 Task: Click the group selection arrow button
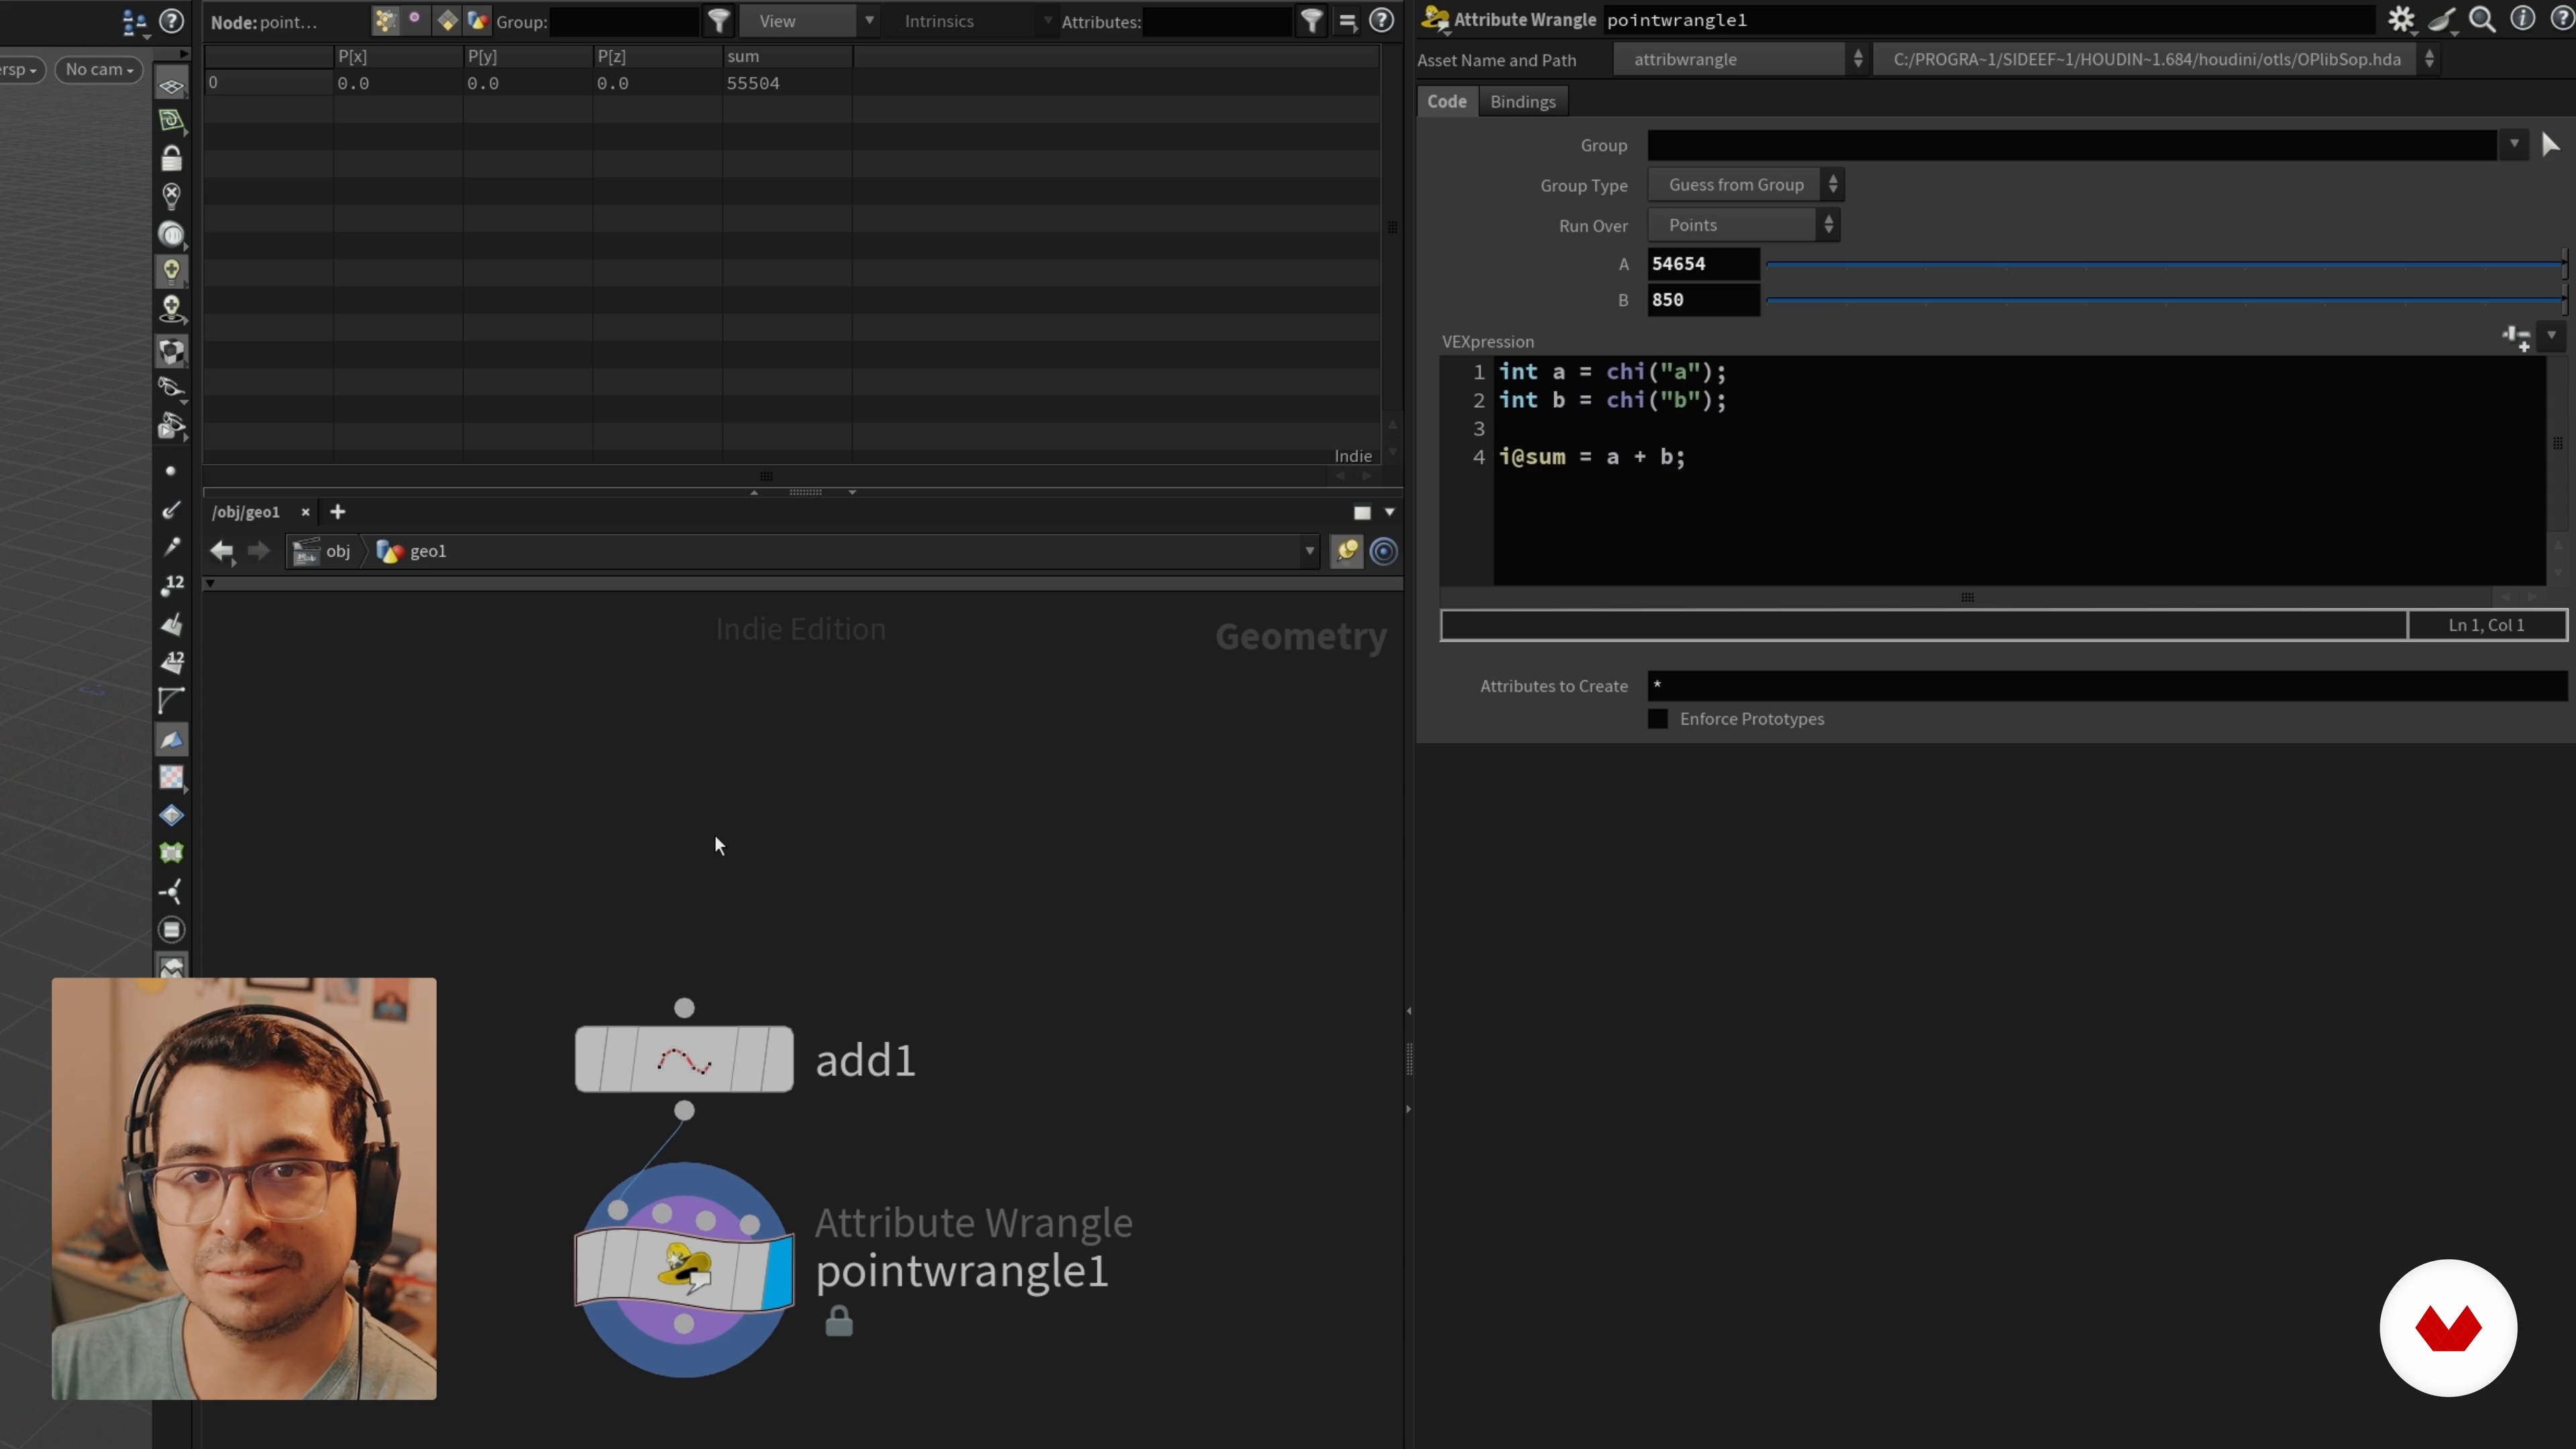coord(2550,146)
